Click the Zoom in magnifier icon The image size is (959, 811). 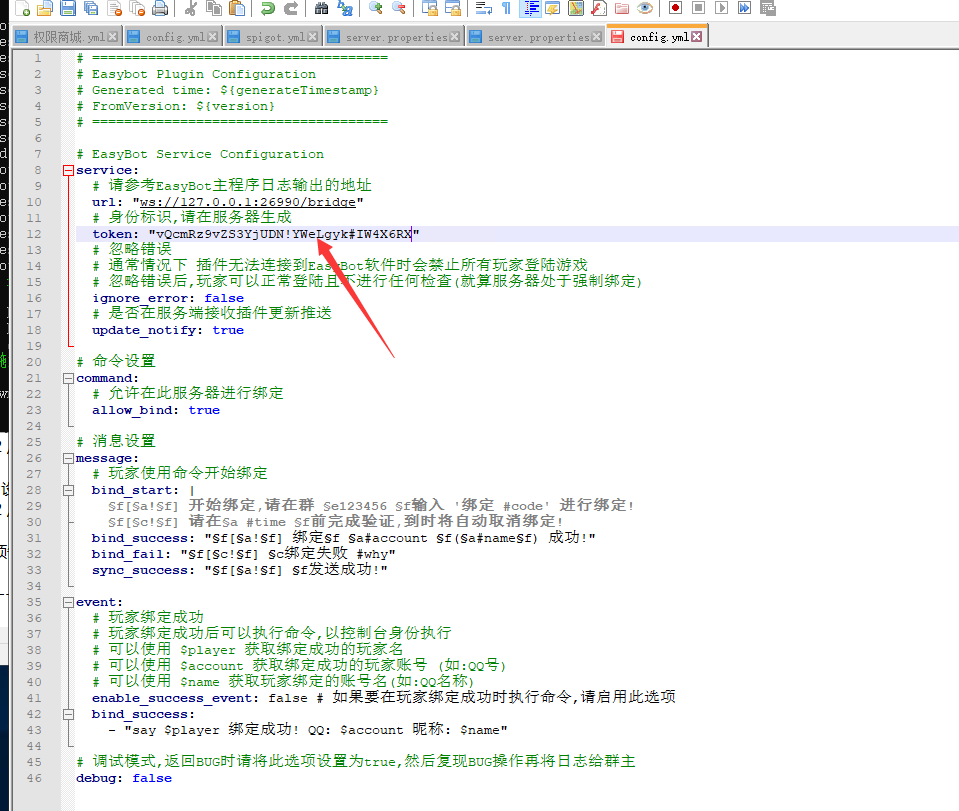(x=375, y=9)
